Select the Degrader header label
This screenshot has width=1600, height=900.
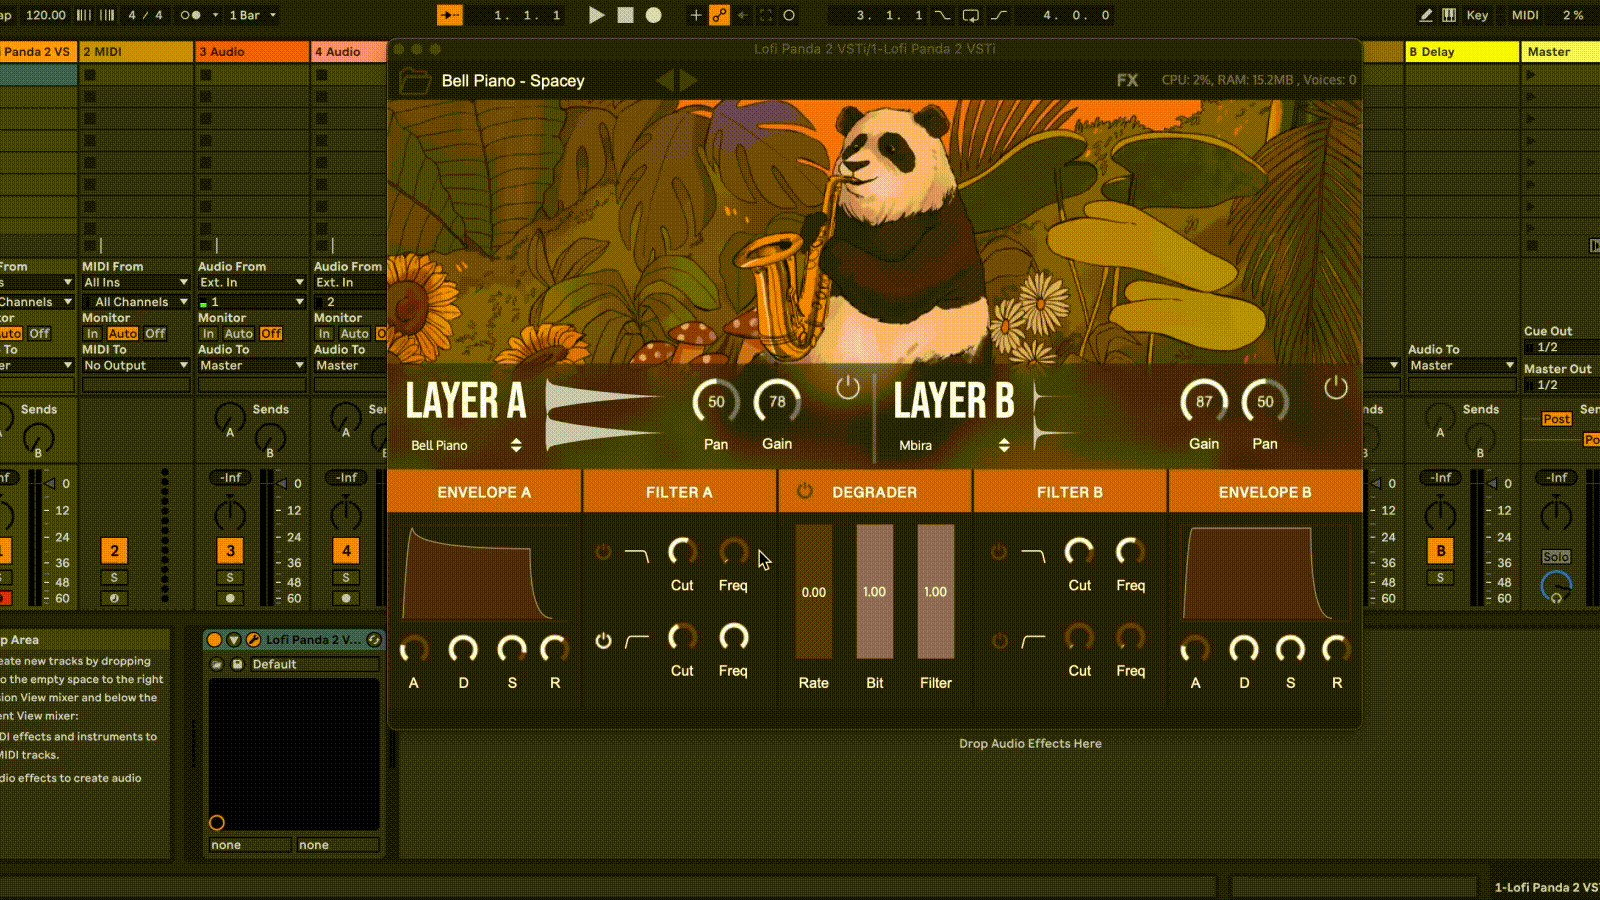[874, 492]
